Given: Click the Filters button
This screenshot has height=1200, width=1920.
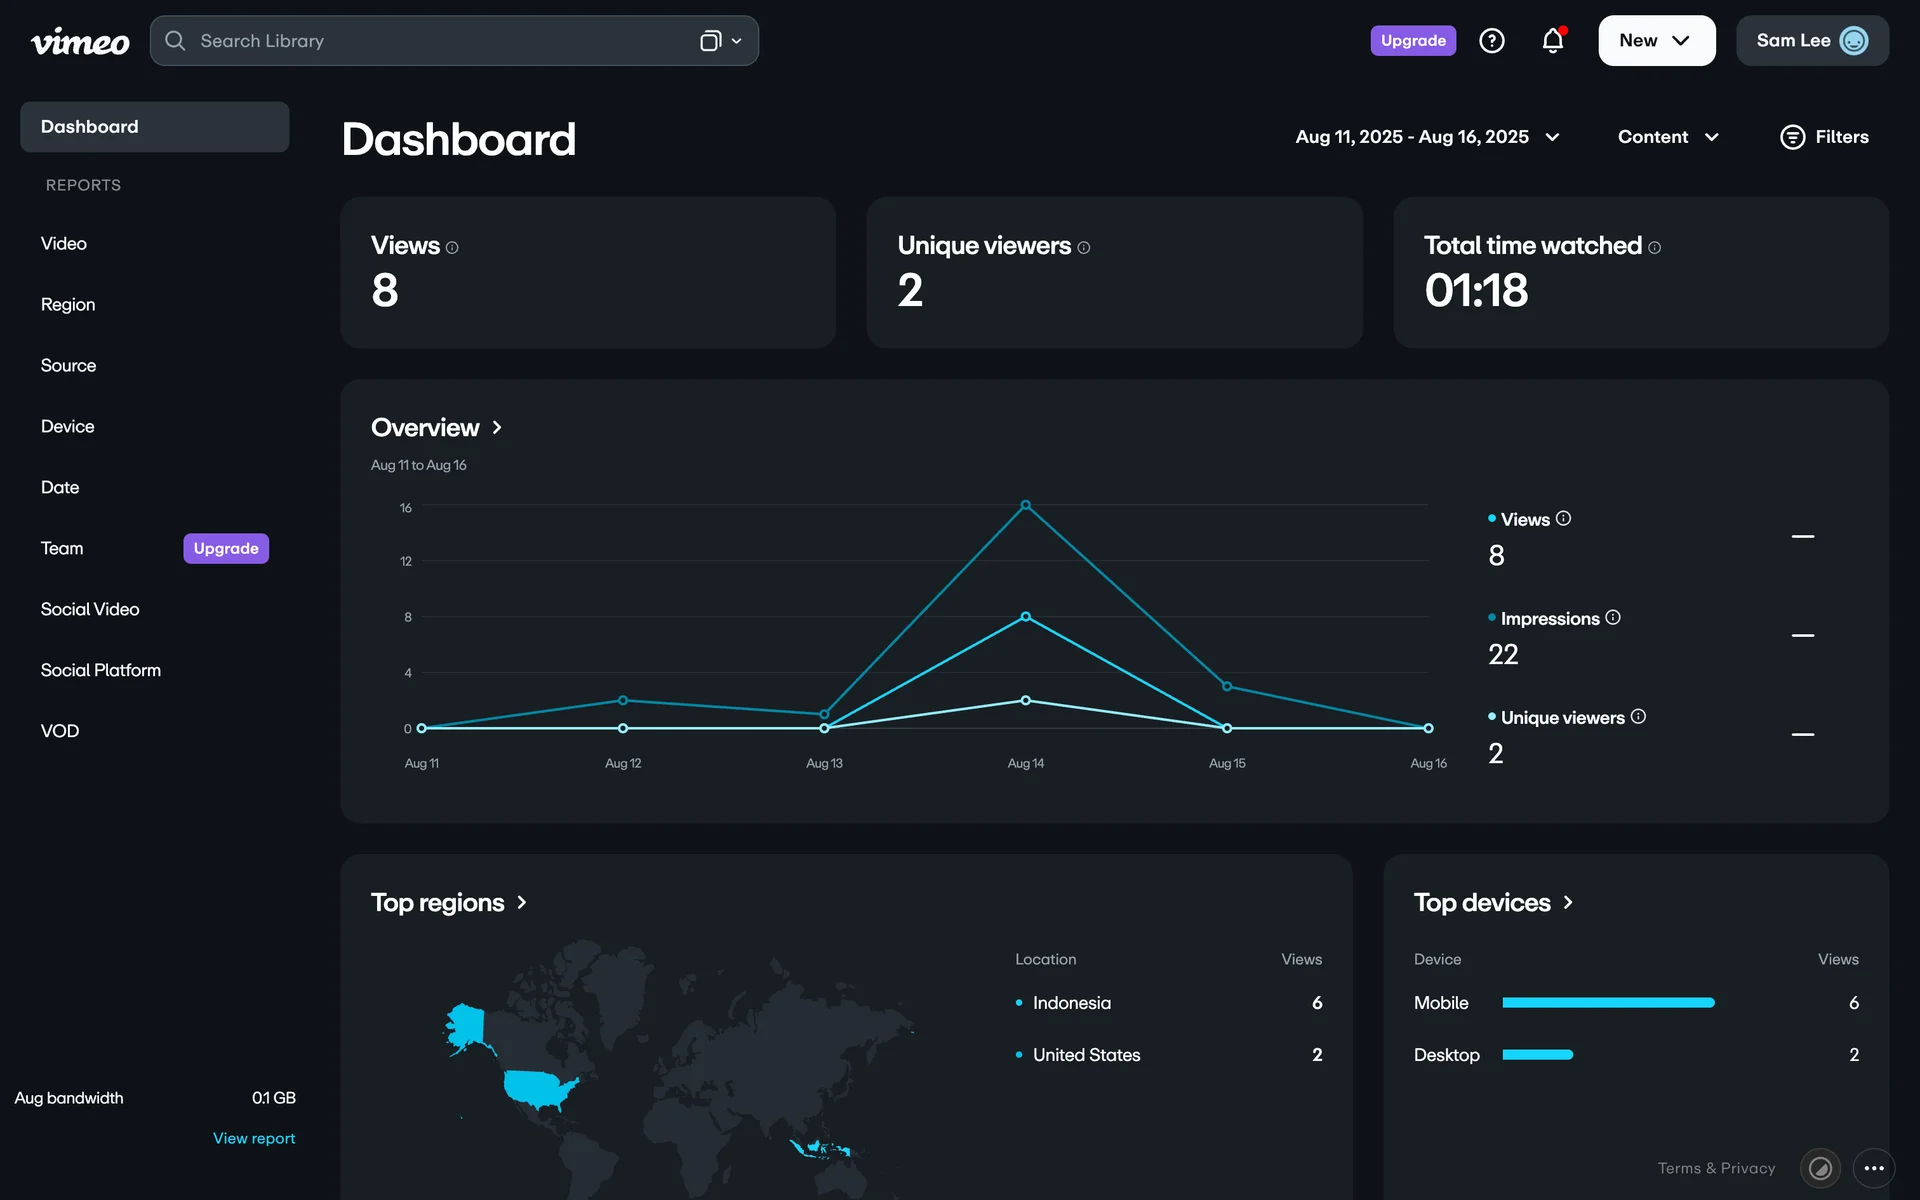Looking at the screenshot, I should coord(1824,137).
